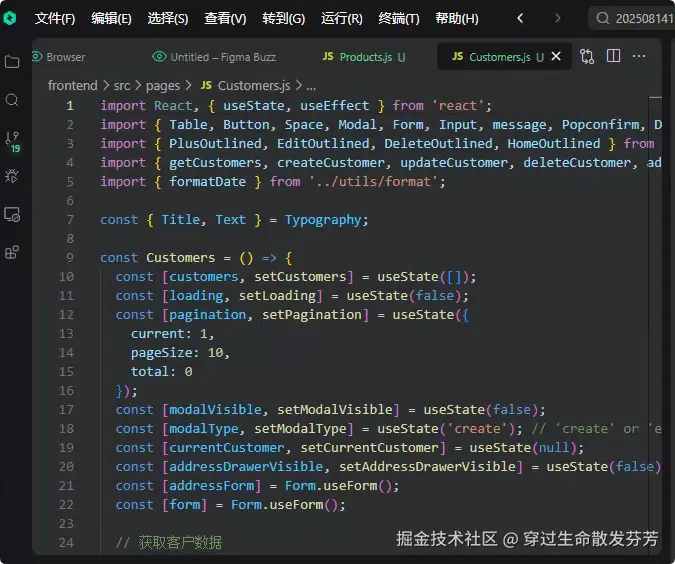
Task: Open the 运行(R) menu
Action: click(x=341, y=19)
